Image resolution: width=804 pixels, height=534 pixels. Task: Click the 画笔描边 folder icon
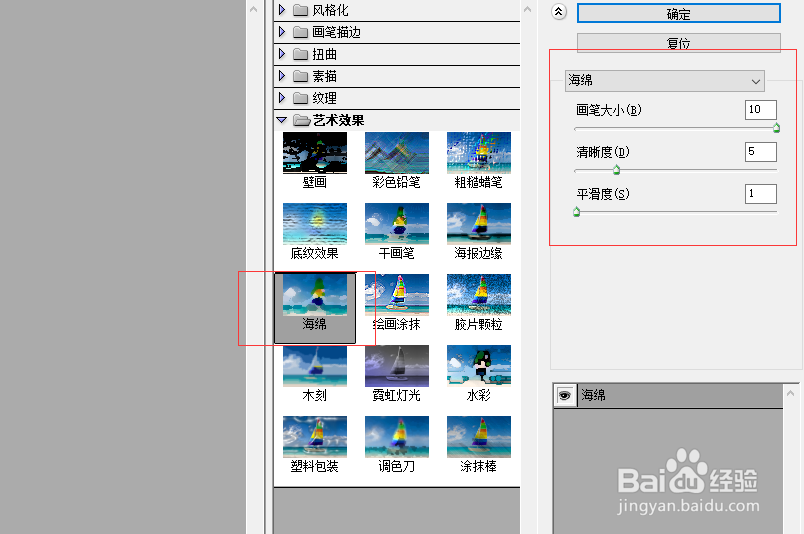pyautogui.click(x=300, y=32)
